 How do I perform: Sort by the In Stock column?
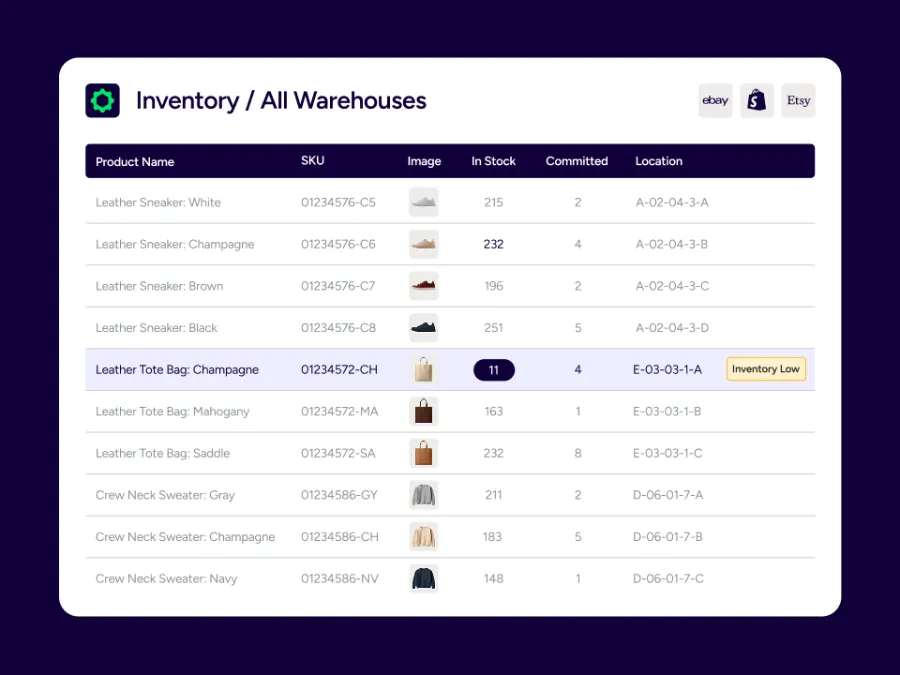[x=493, y=161]
